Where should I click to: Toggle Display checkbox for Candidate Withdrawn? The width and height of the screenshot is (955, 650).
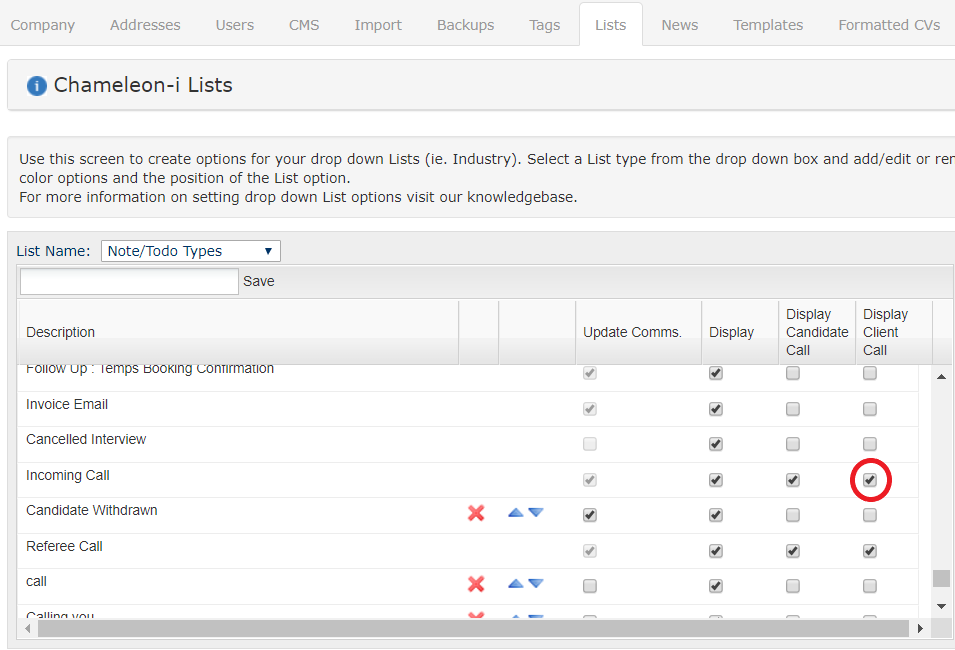click(x=716, y=515)
